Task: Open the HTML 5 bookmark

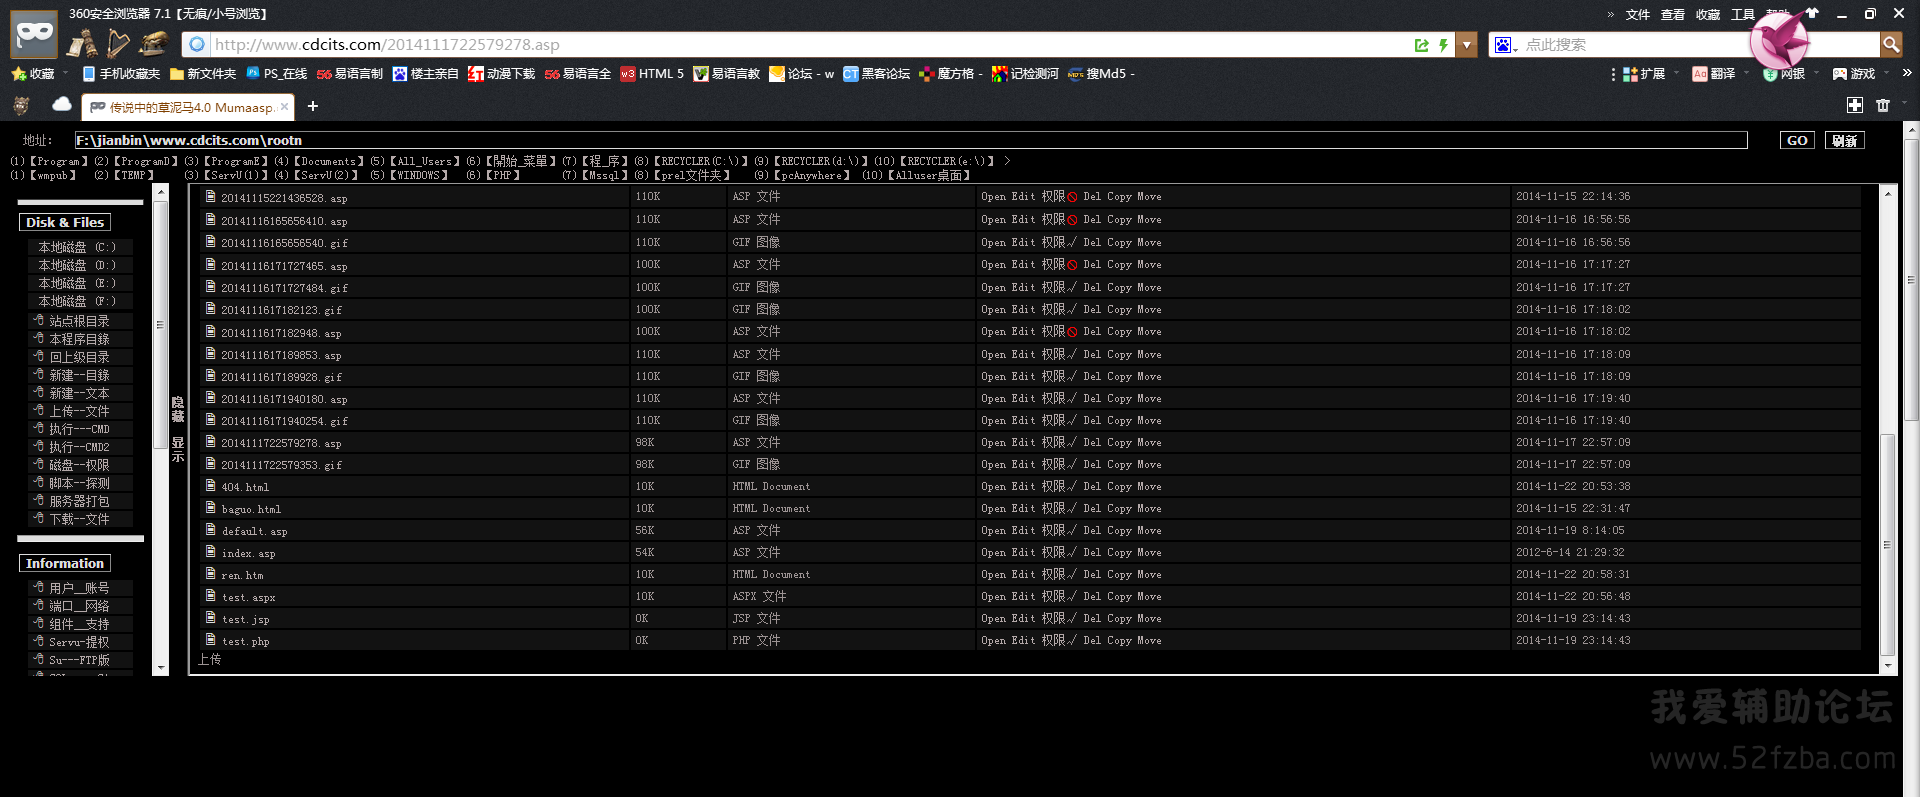Action: coord(652,73)
